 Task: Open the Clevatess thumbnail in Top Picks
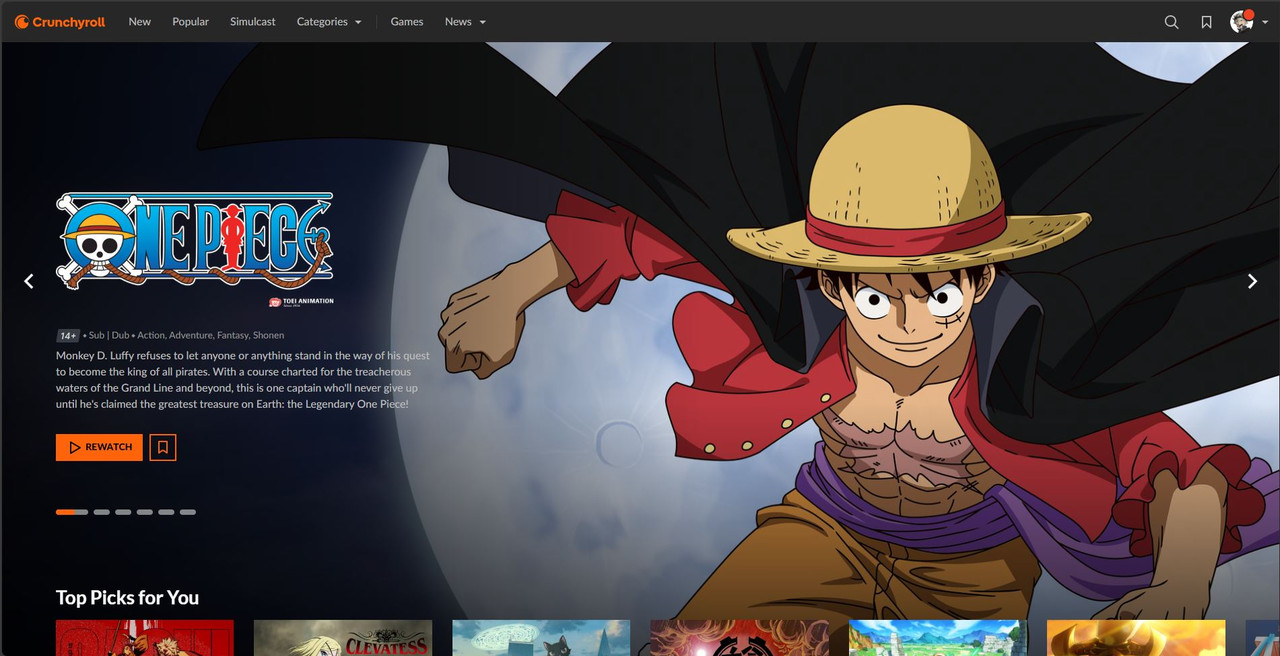343,638
